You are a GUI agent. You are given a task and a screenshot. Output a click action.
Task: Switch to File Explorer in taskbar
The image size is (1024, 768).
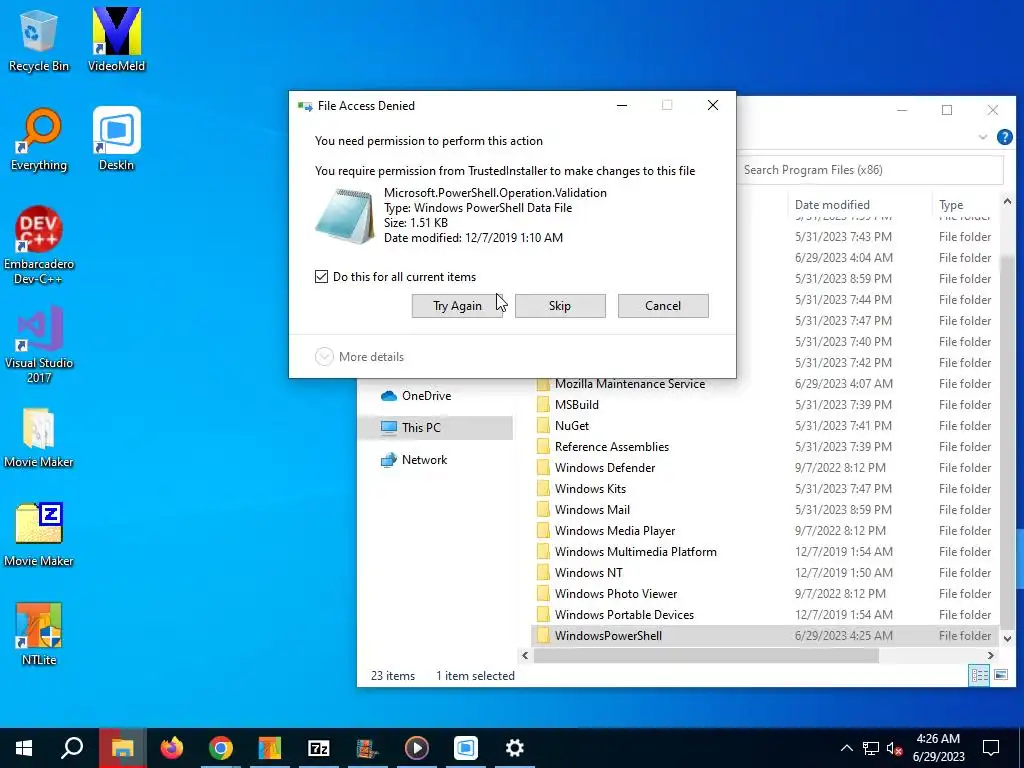coord(122,748)
